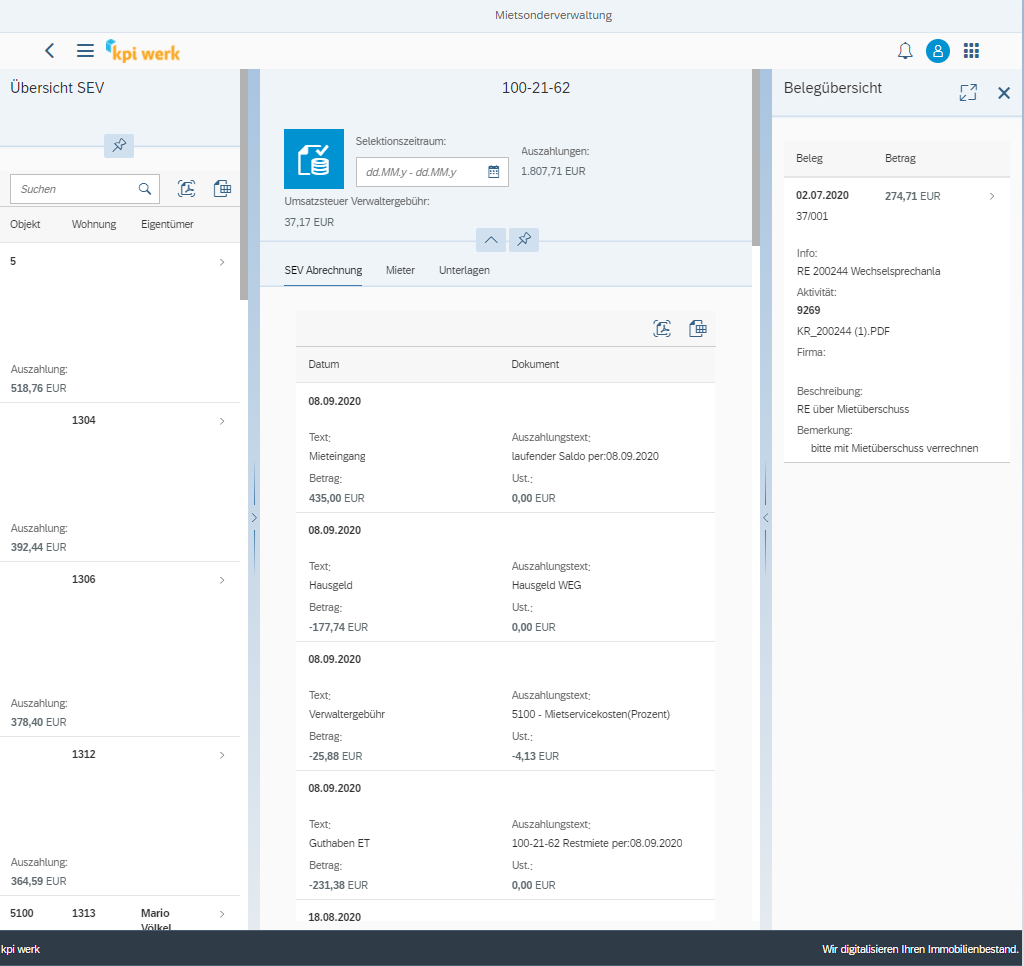
Task: Click Aktivität number 9269
Action: 808,310
